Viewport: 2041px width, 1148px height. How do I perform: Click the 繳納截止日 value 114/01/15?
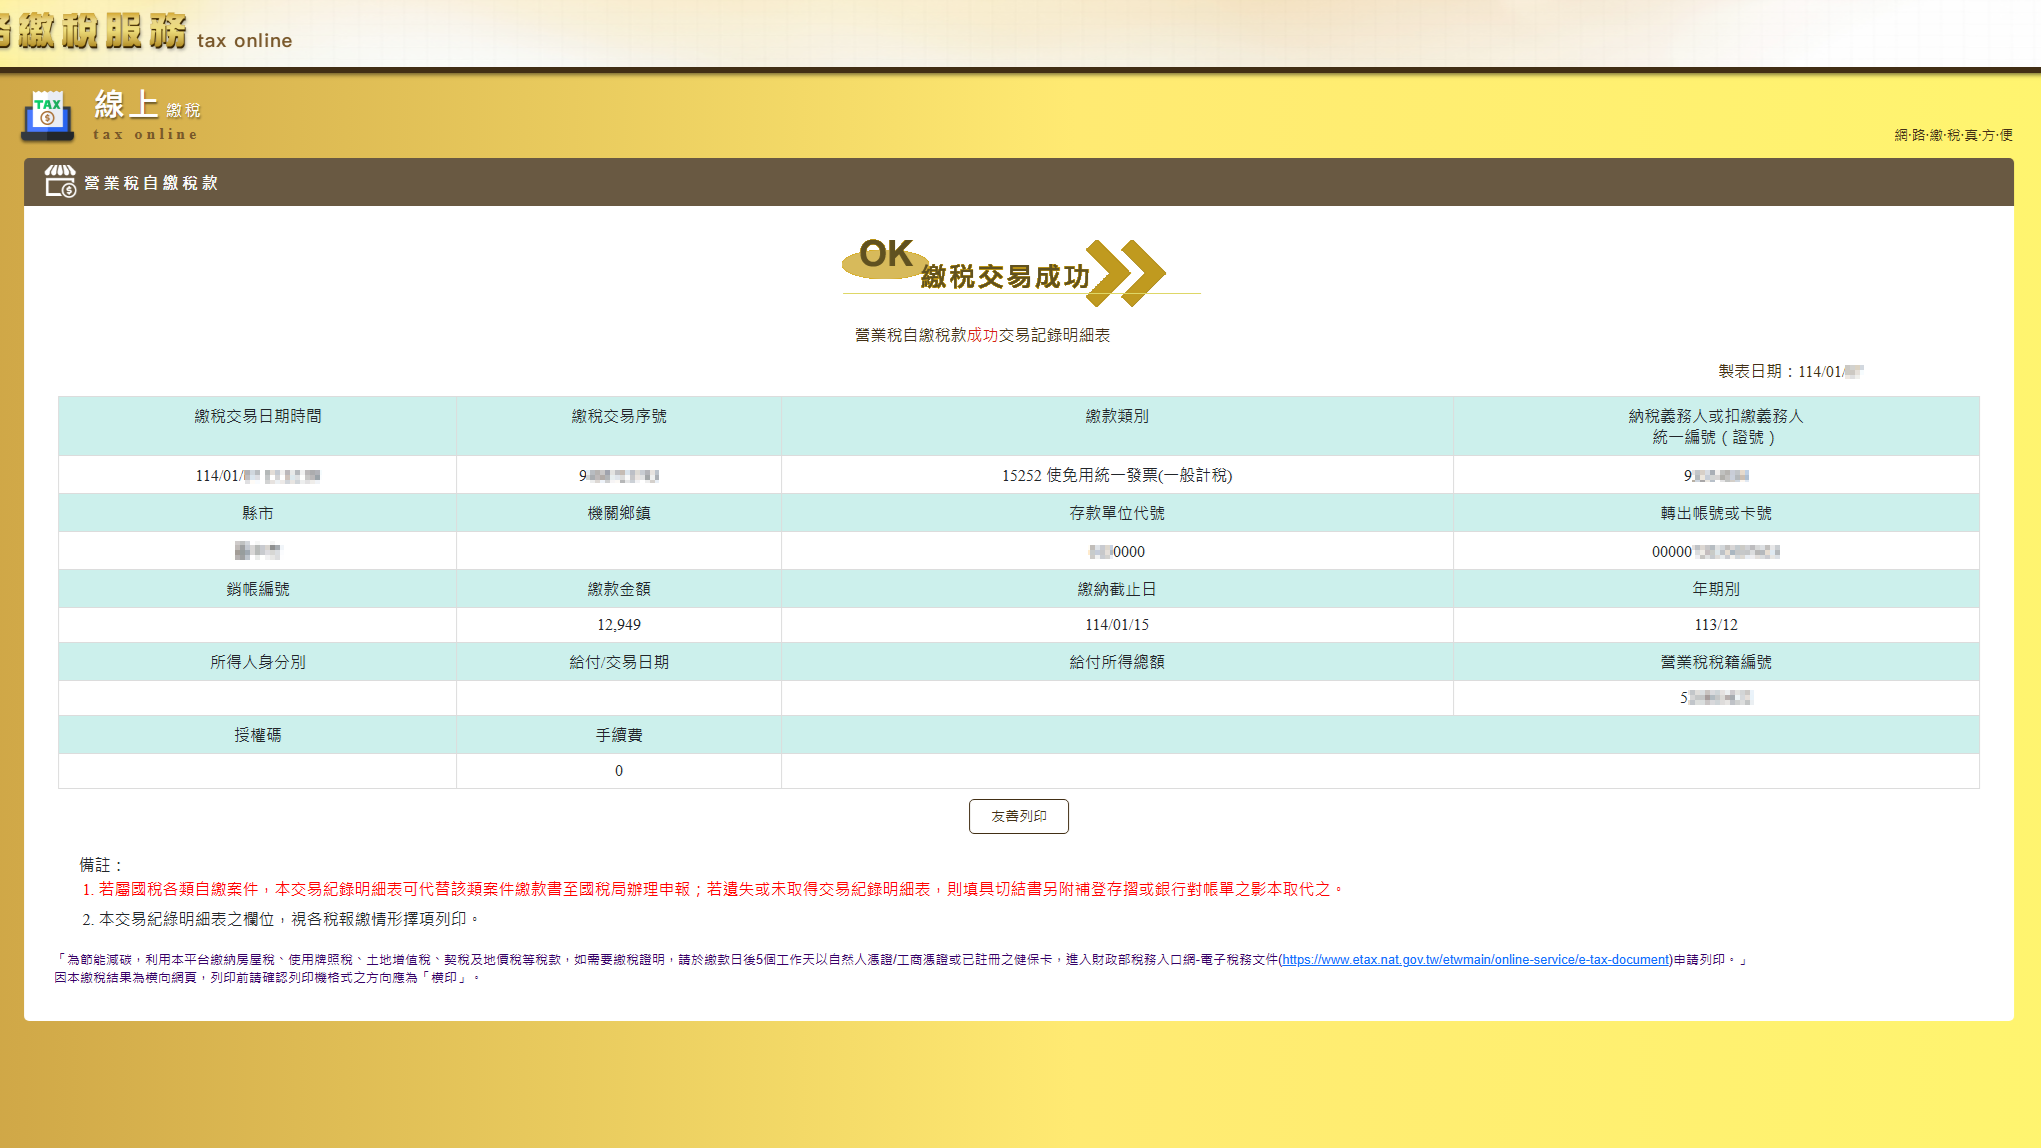tap(1116, 625)
